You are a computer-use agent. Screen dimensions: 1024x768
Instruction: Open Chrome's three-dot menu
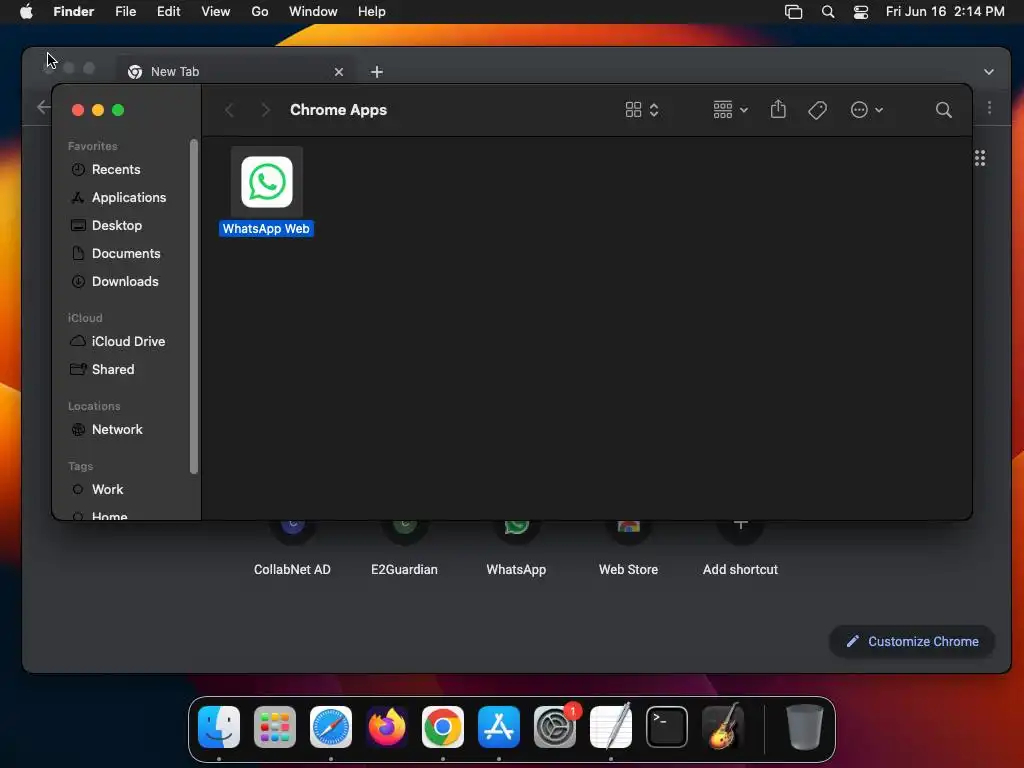coord(989,108)
